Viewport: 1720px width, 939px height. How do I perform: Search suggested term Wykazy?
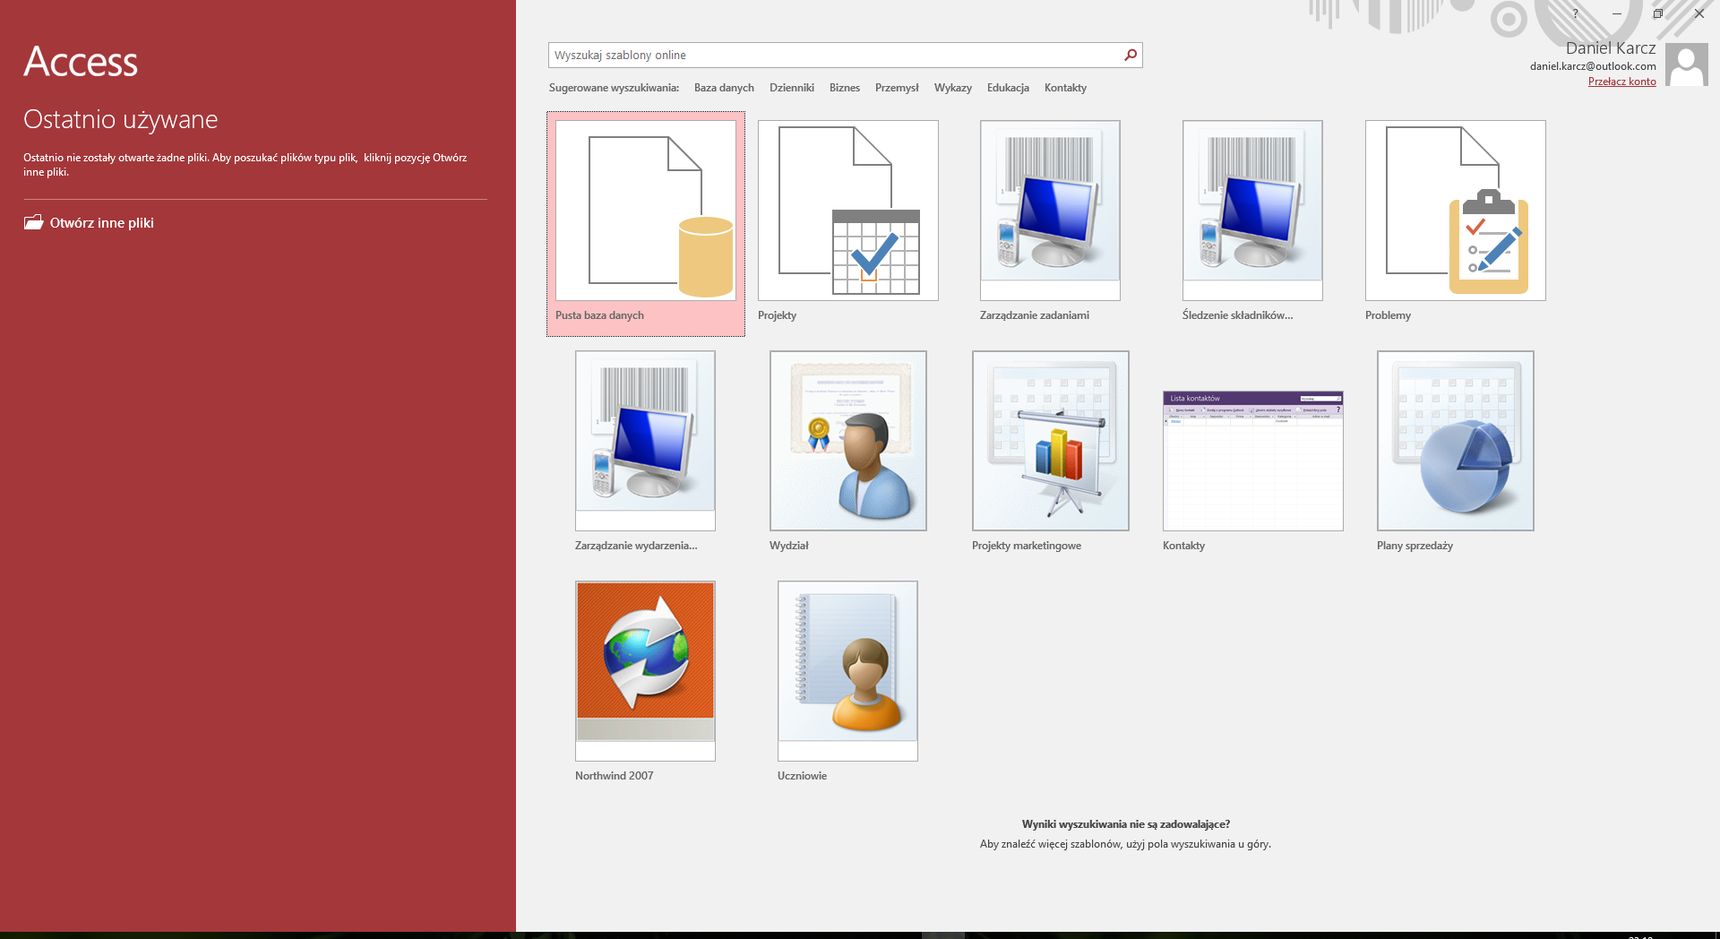point(953,88)
